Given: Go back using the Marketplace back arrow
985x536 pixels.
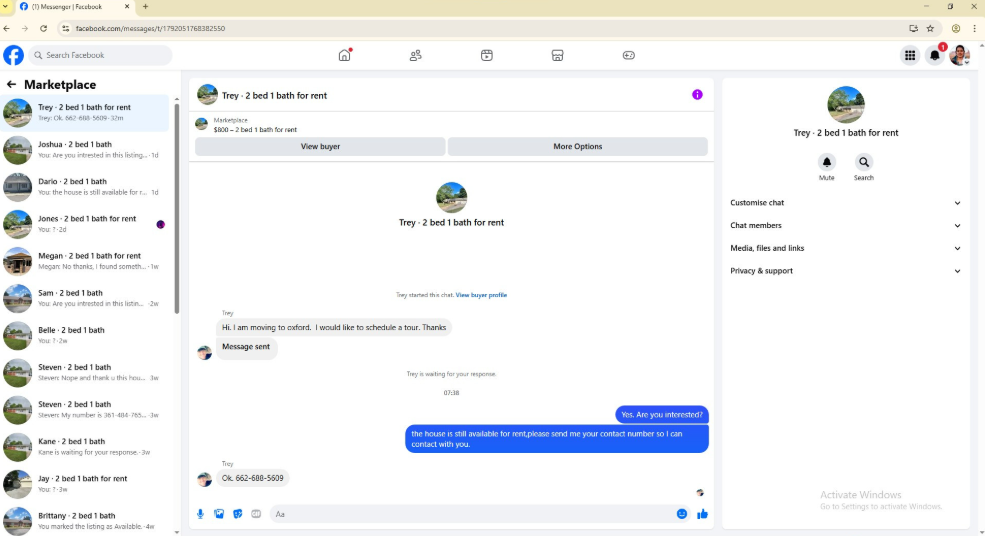Looking at the screenshot, I should point(11,84).
